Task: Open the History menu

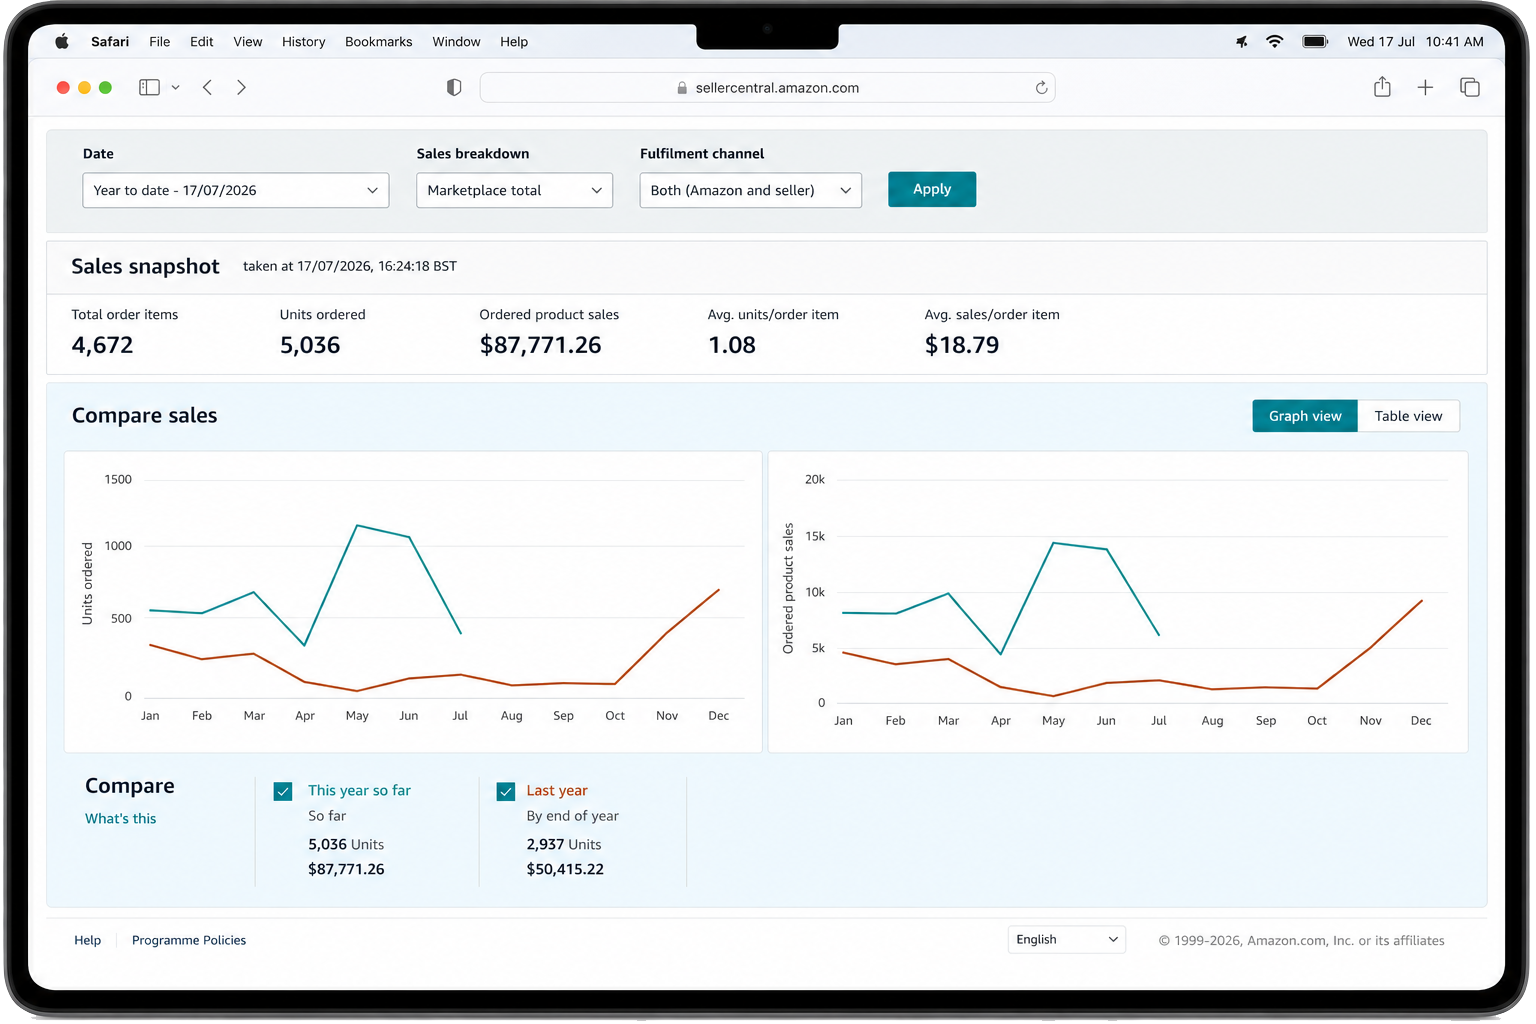Action: pos(303,42)
